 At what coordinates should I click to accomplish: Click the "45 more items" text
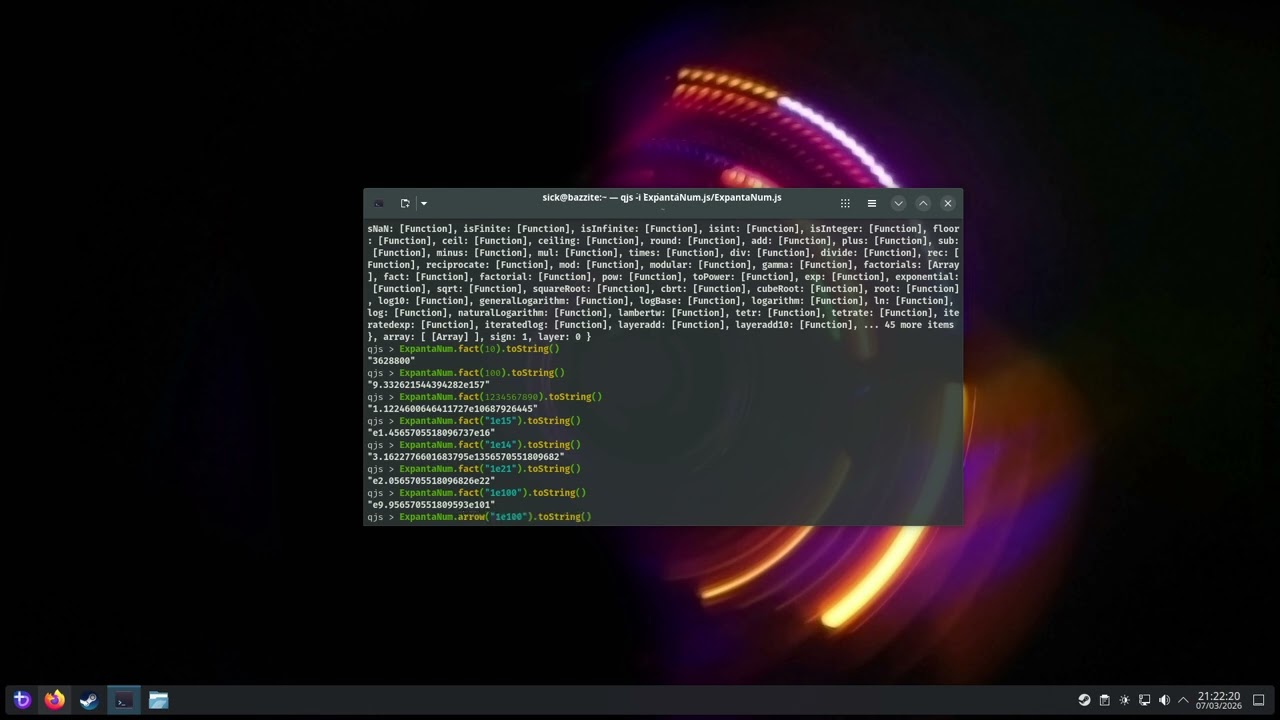point(919,325)
